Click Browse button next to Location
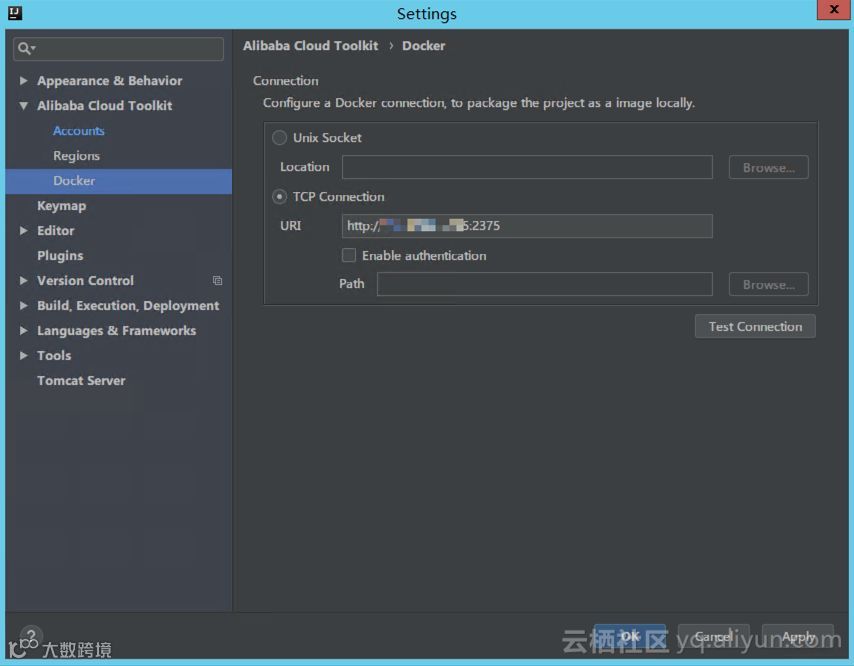Screen dimensions: 854x666 (768, 167)
